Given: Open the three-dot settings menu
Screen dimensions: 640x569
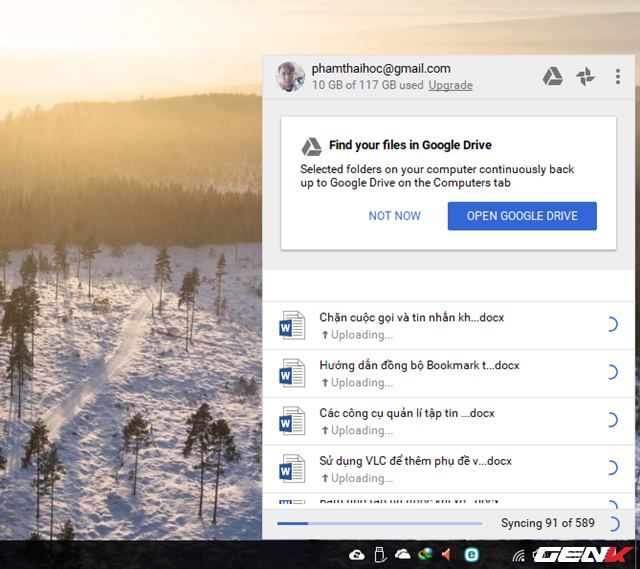Looking at the screenshot, I should [x=618, y=76].
